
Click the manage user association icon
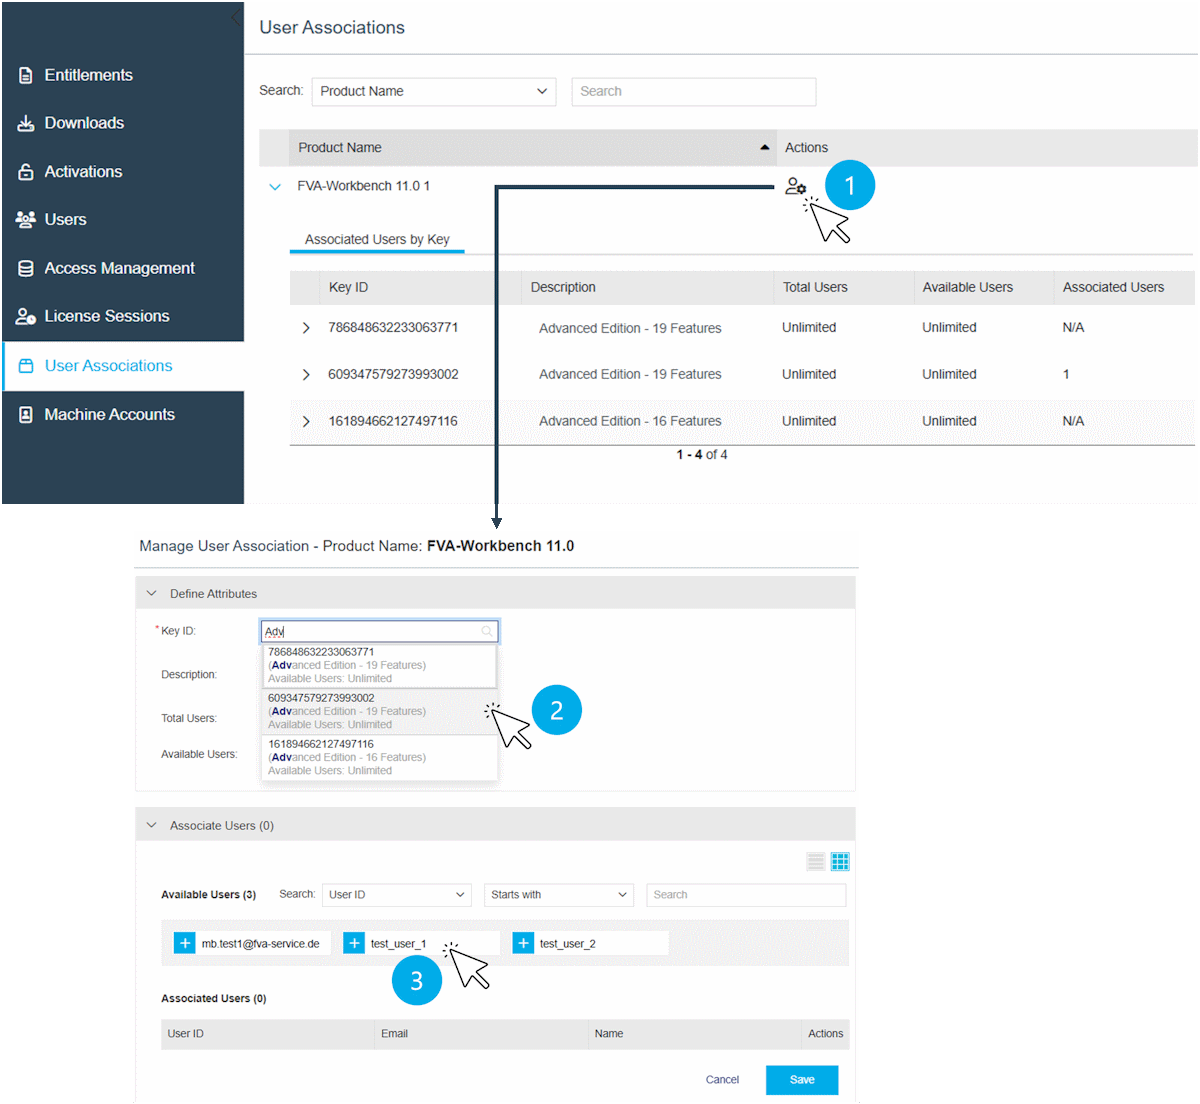(x=795, y=186)
